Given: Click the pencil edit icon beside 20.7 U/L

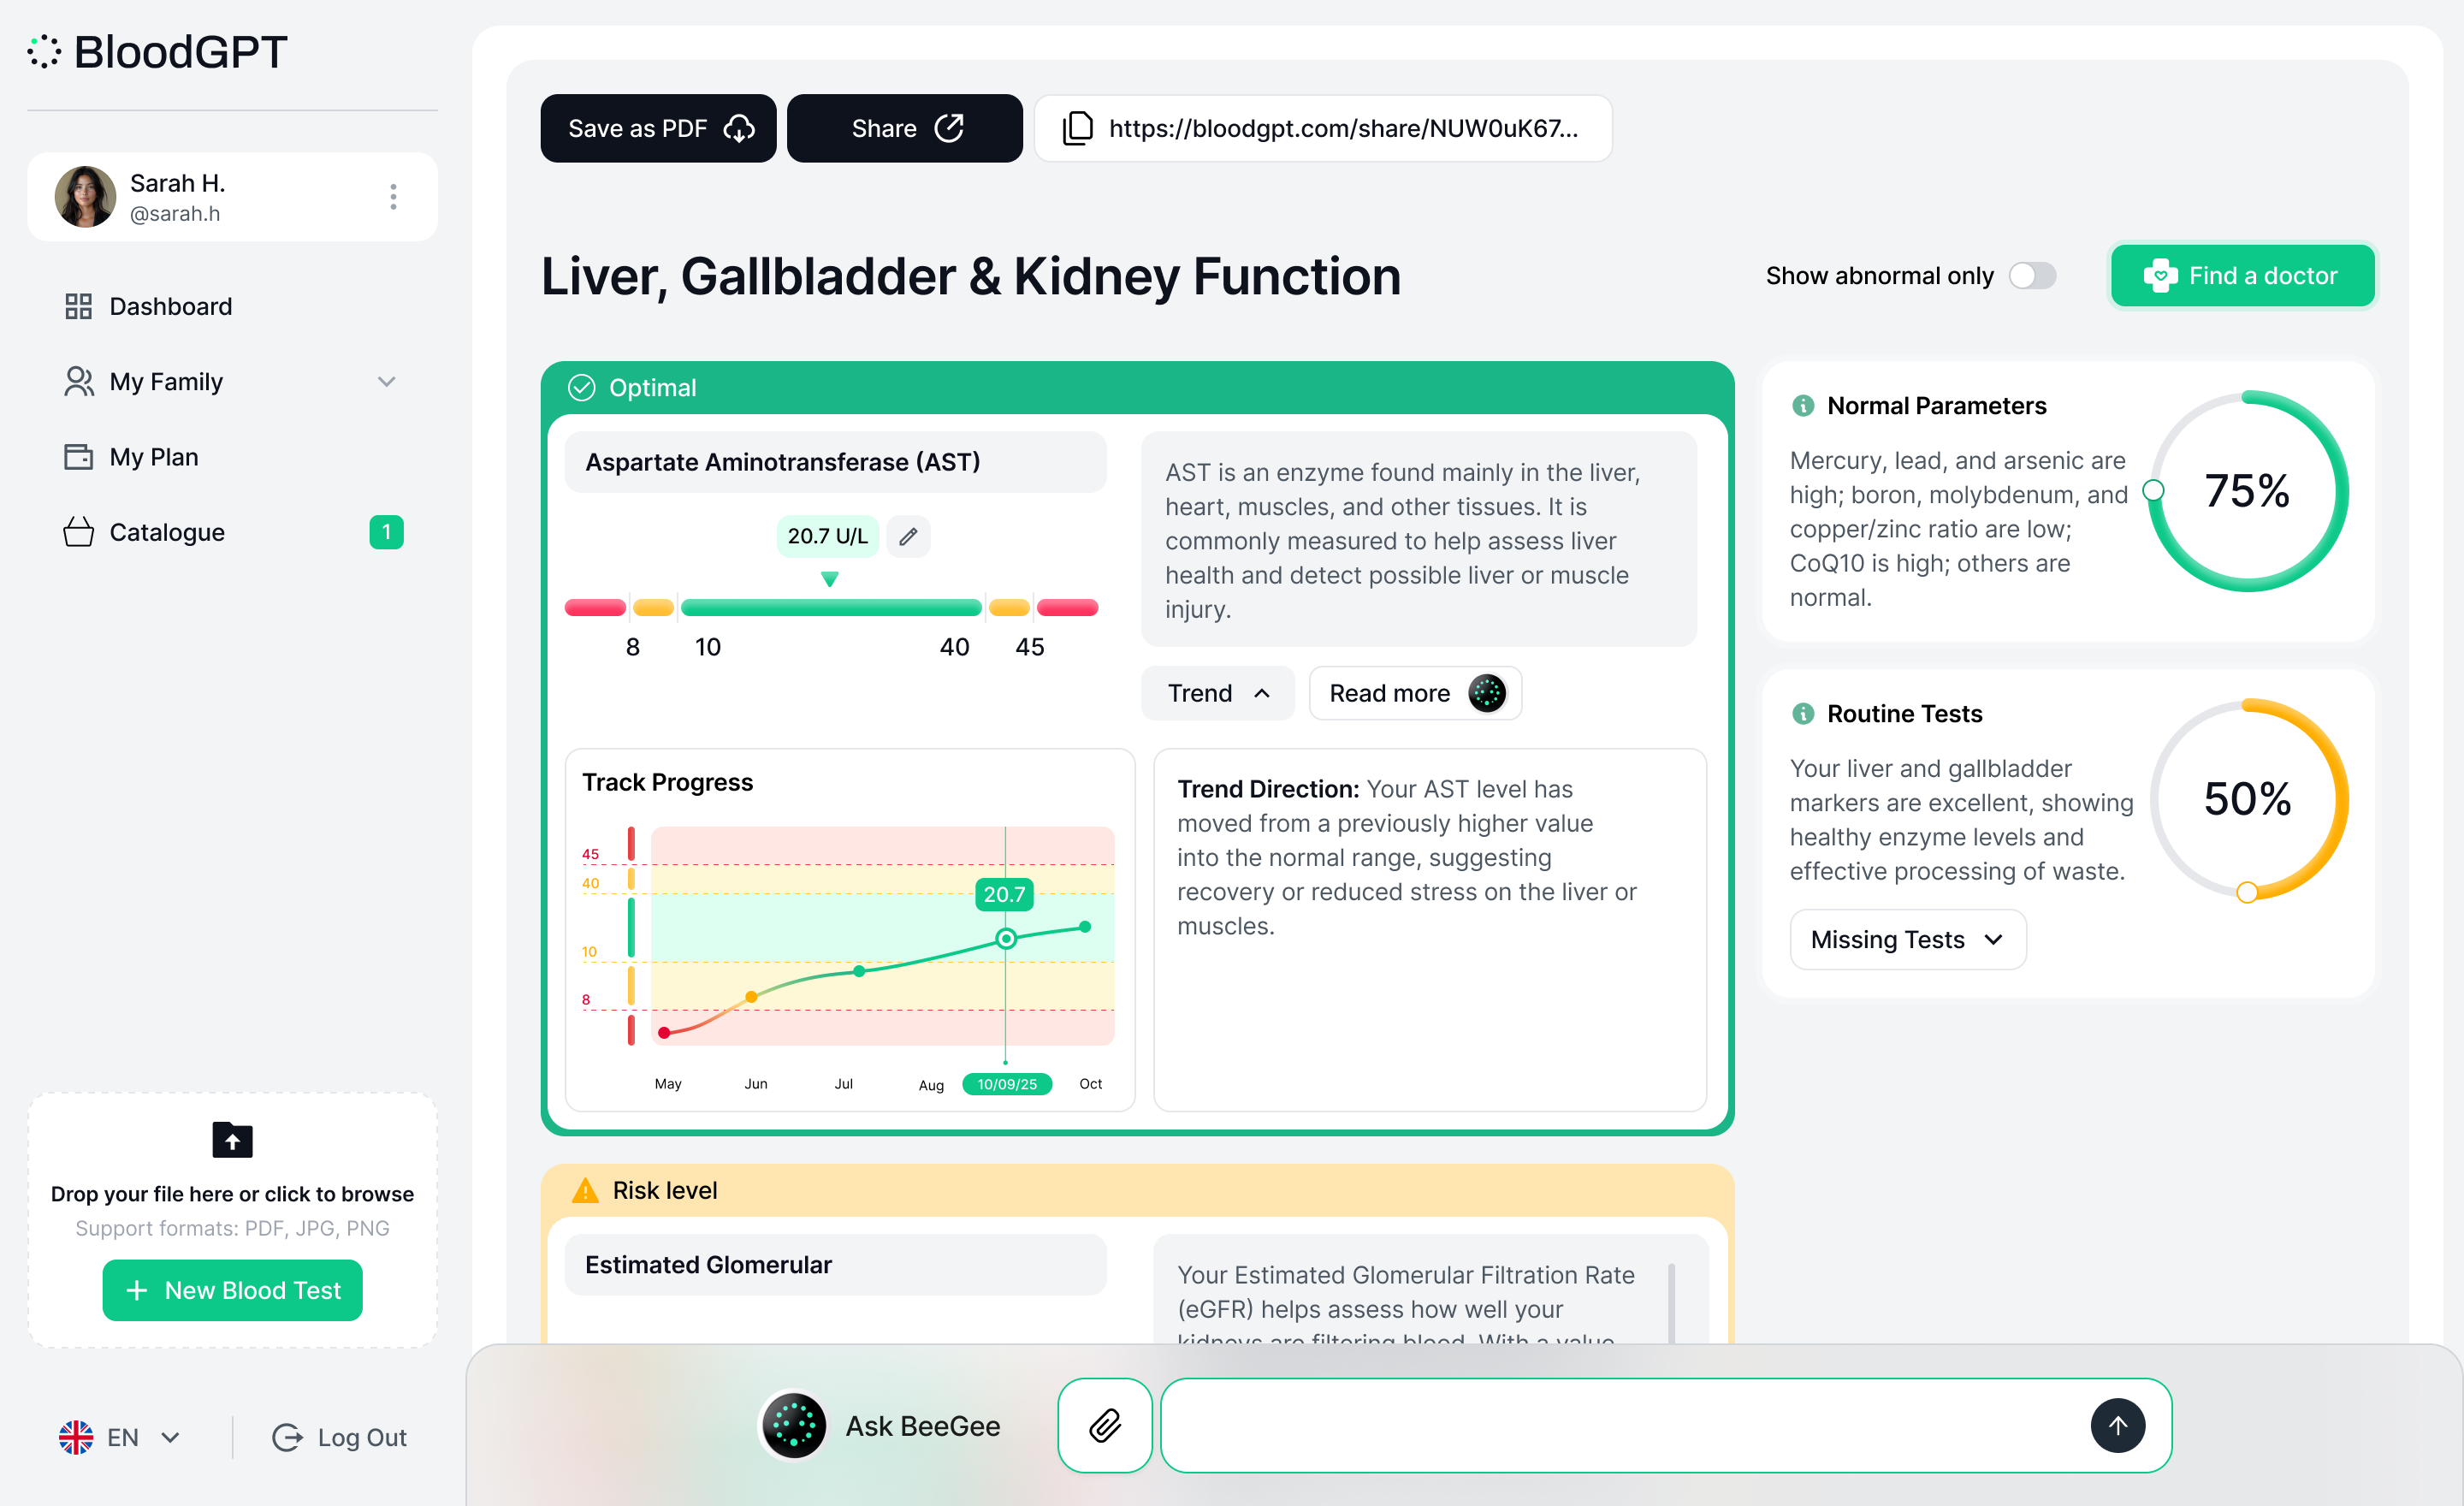Looking at the screenshot, I should click(x=908, y=537).
